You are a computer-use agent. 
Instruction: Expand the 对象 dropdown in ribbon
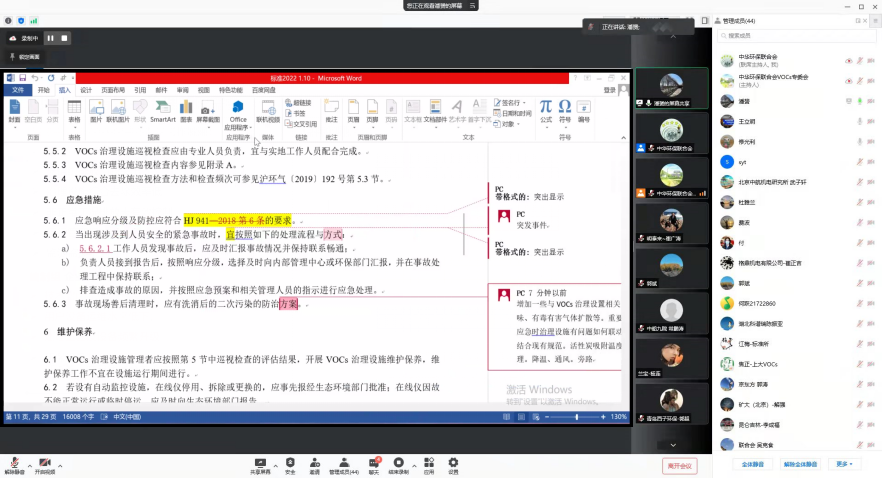[509, 124]
